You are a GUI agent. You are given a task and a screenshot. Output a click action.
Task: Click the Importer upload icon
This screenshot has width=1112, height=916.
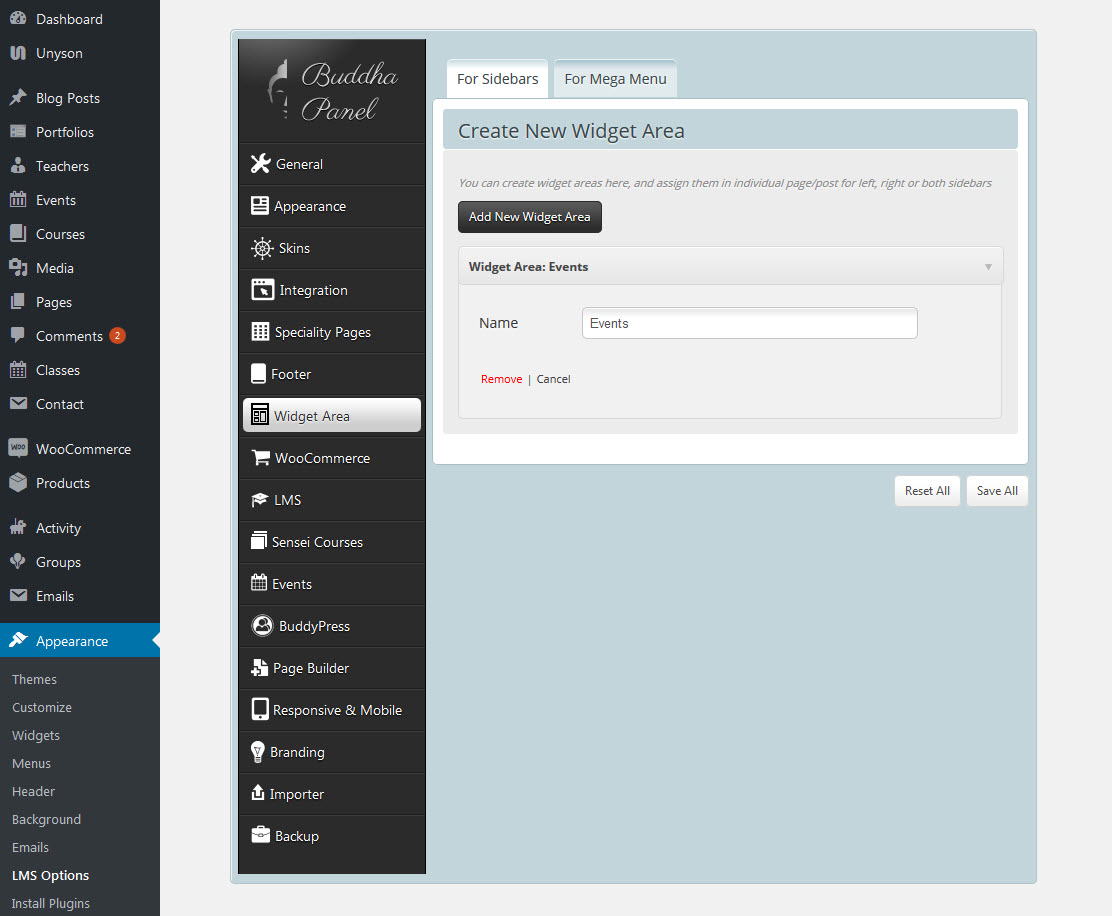pos(257,794)
